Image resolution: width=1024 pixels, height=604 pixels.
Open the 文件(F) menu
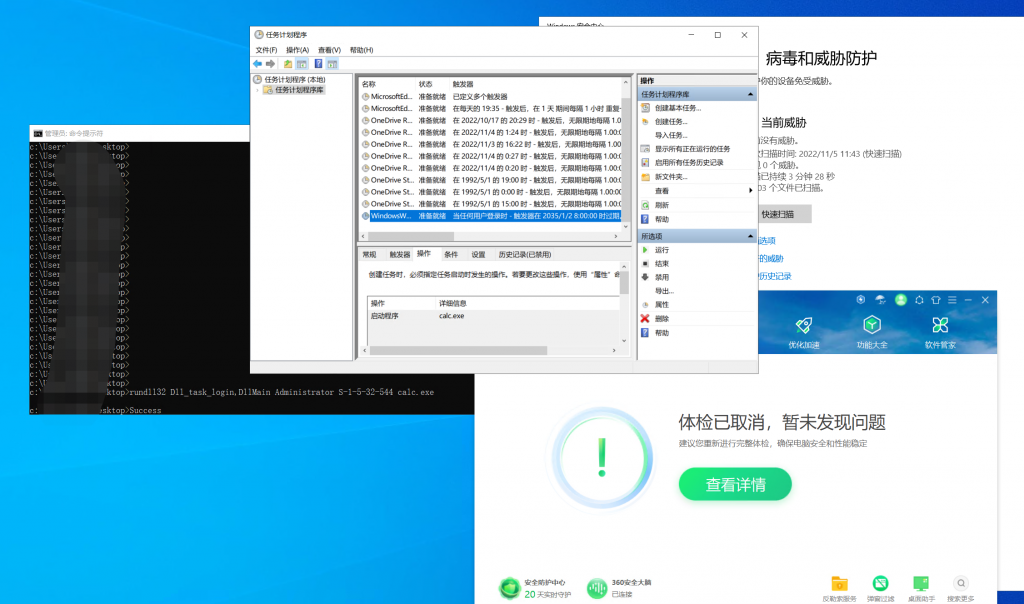pyautogui.click(x=266, y=50)
